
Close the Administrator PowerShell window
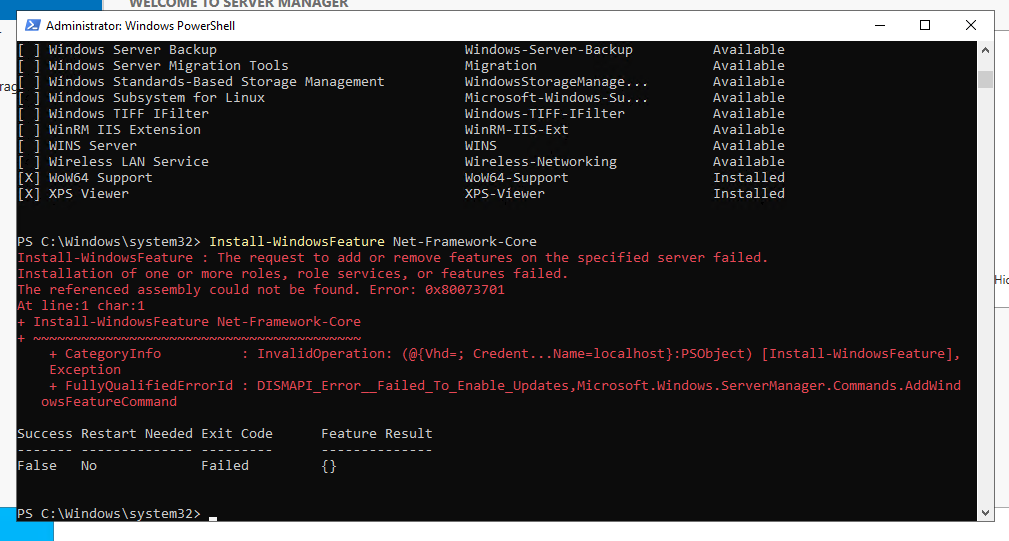(x=970, y=26)
